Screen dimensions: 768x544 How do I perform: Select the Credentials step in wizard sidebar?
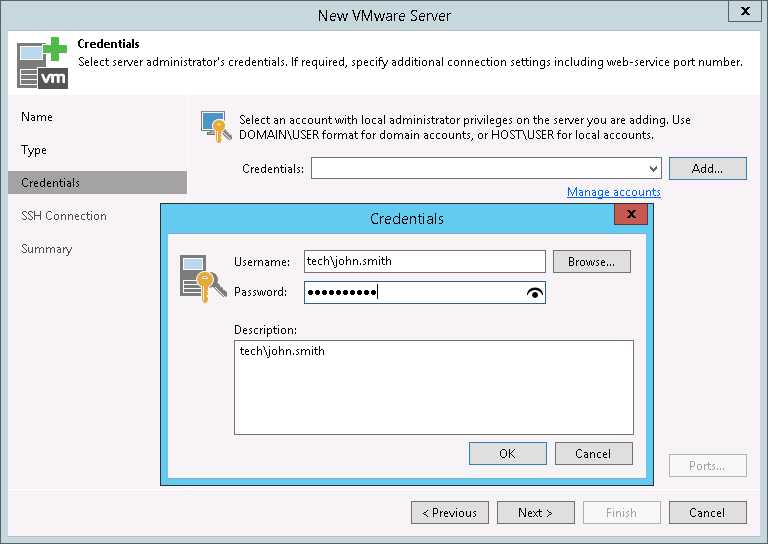coord(97,183)
